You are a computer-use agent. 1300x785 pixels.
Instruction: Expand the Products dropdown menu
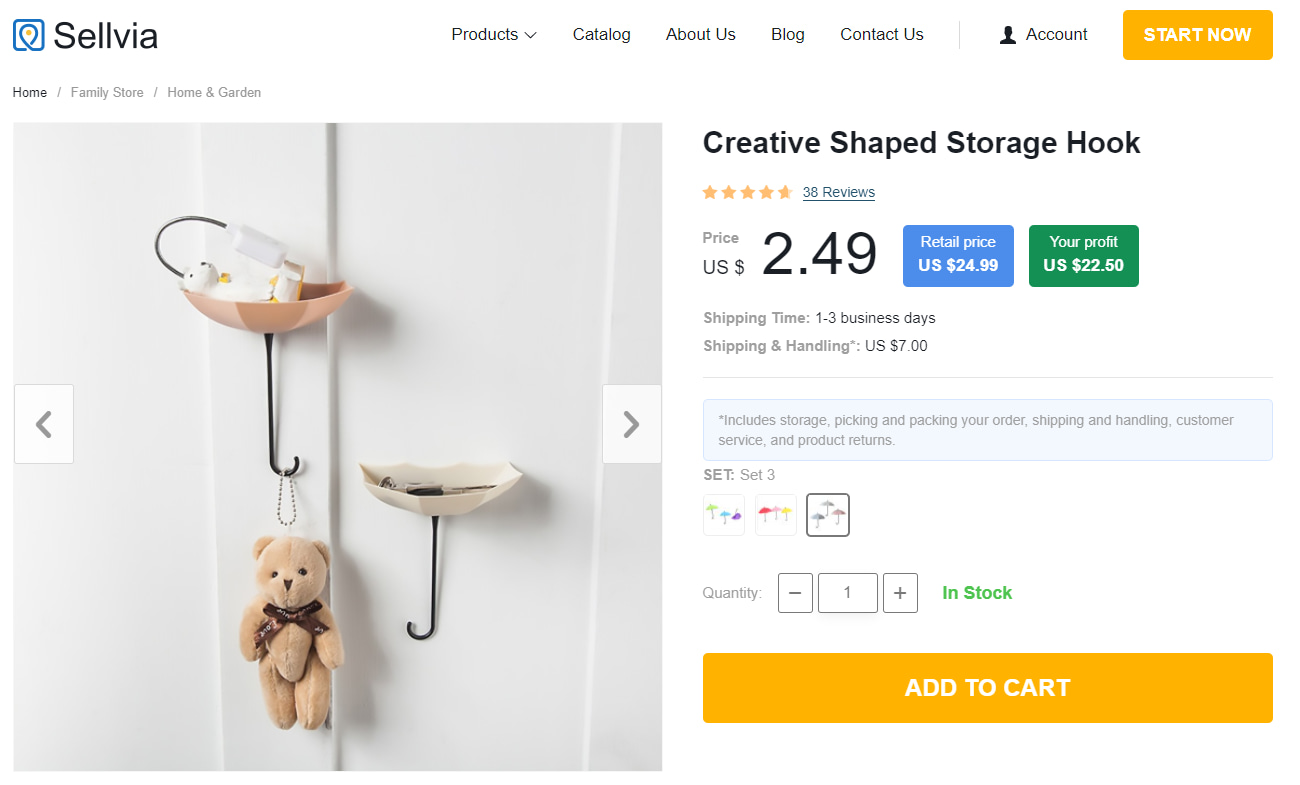[x=494, y=35]
